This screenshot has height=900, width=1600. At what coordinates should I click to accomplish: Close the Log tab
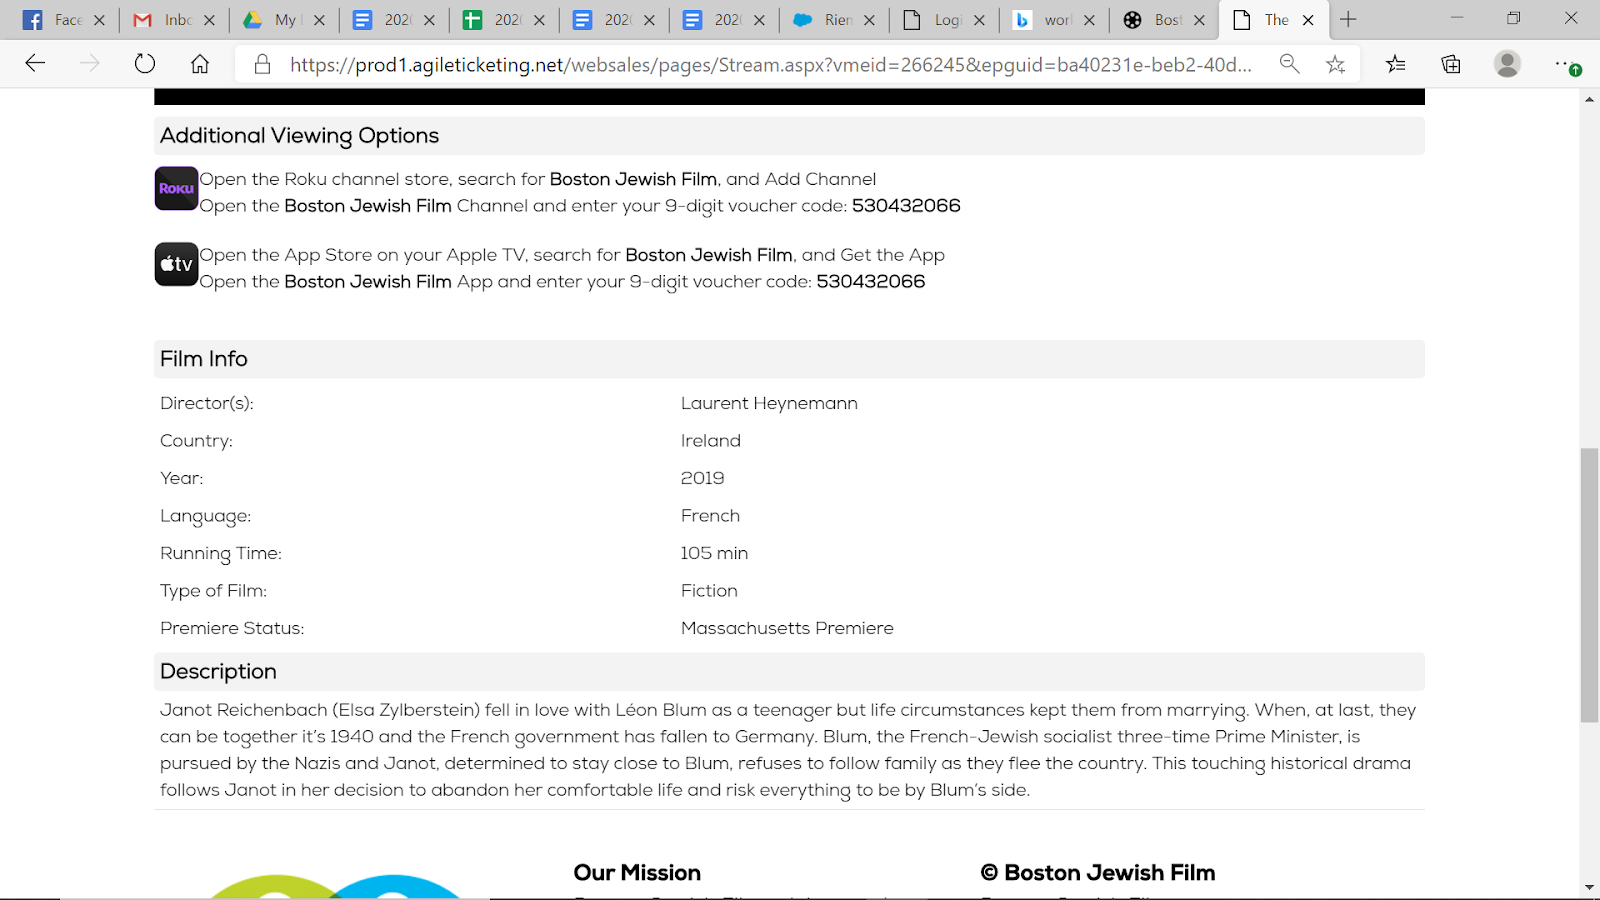click(x=979, y=20)
